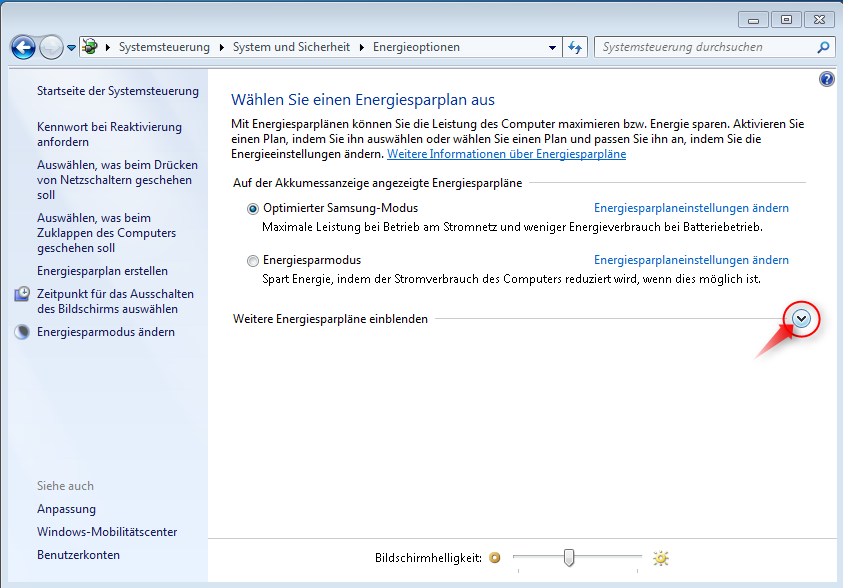Viewport: 843px width, 588px height.
Task: Open help via the question mark icon
Action: pyautogui.click(x=826, y=79)
